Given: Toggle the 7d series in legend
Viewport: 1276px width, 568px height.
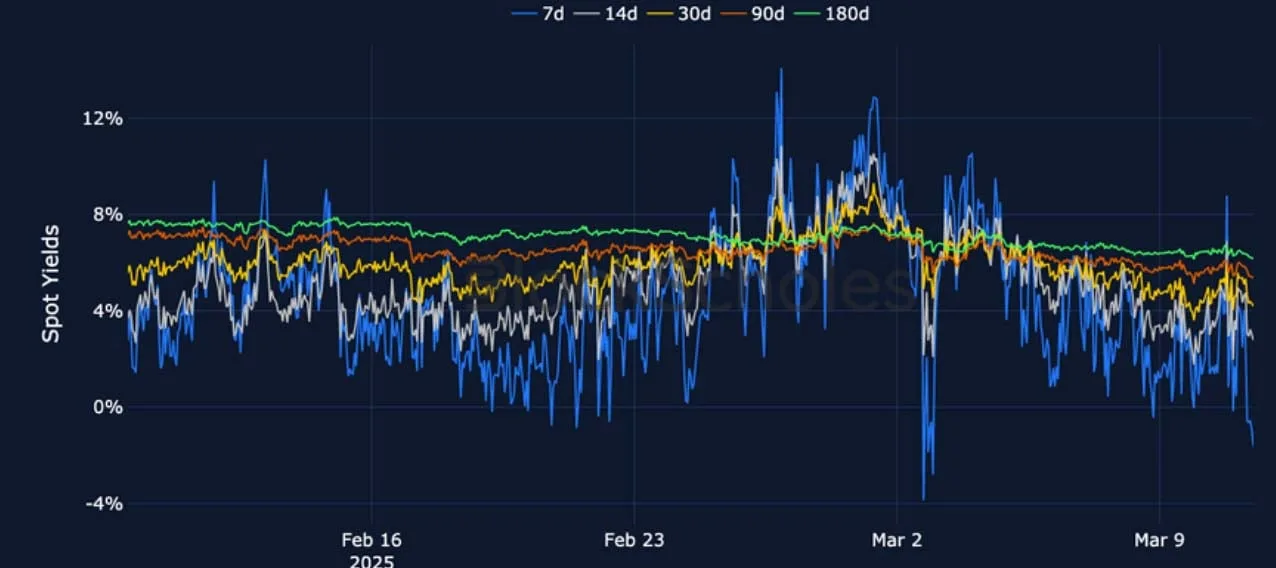Looking at the screenshot, I should tap(537, 13).
